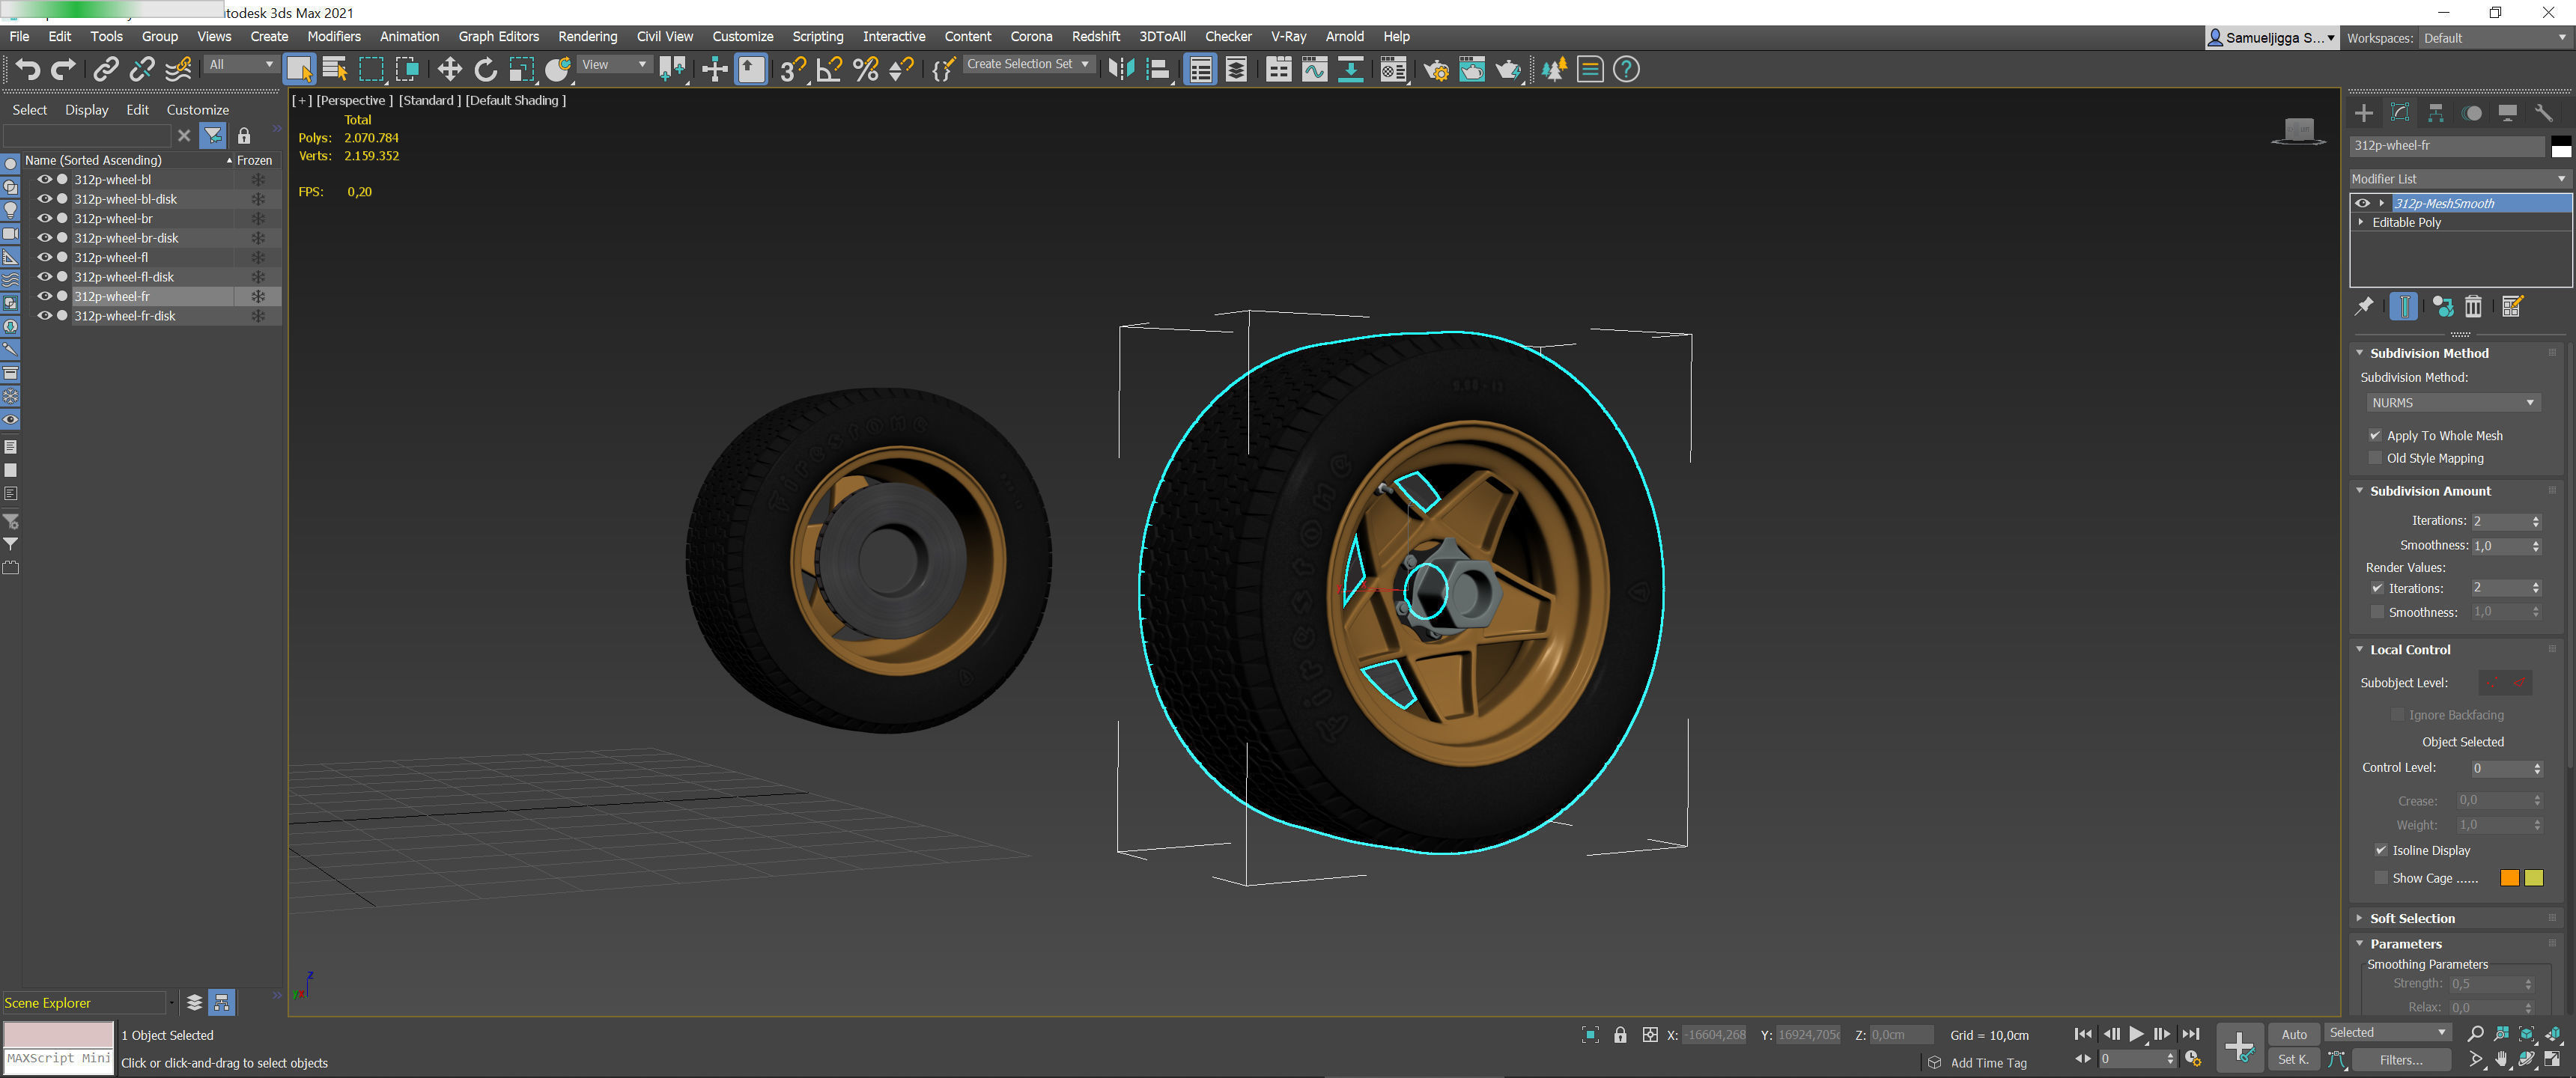
Task: Click the Undo arrow icon
Action: (x=27, y=69)
